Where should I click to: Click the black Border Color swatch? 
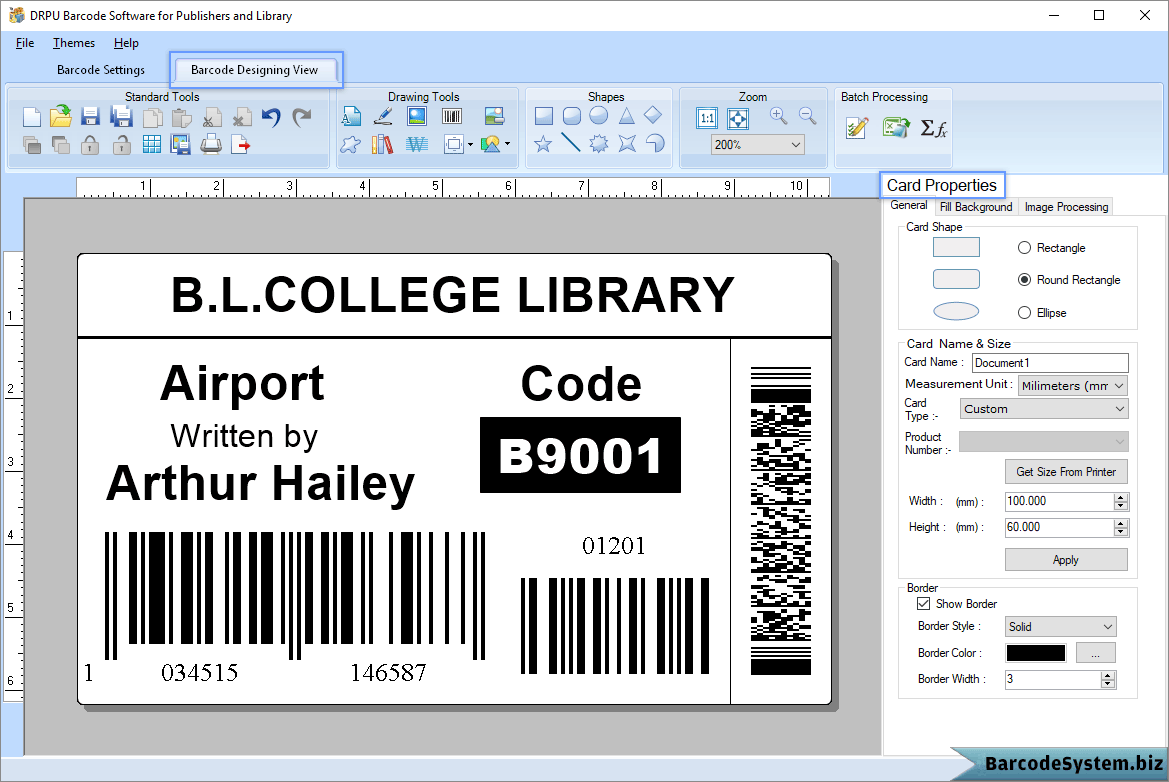pyautogui.click(x=1036, y=653)
